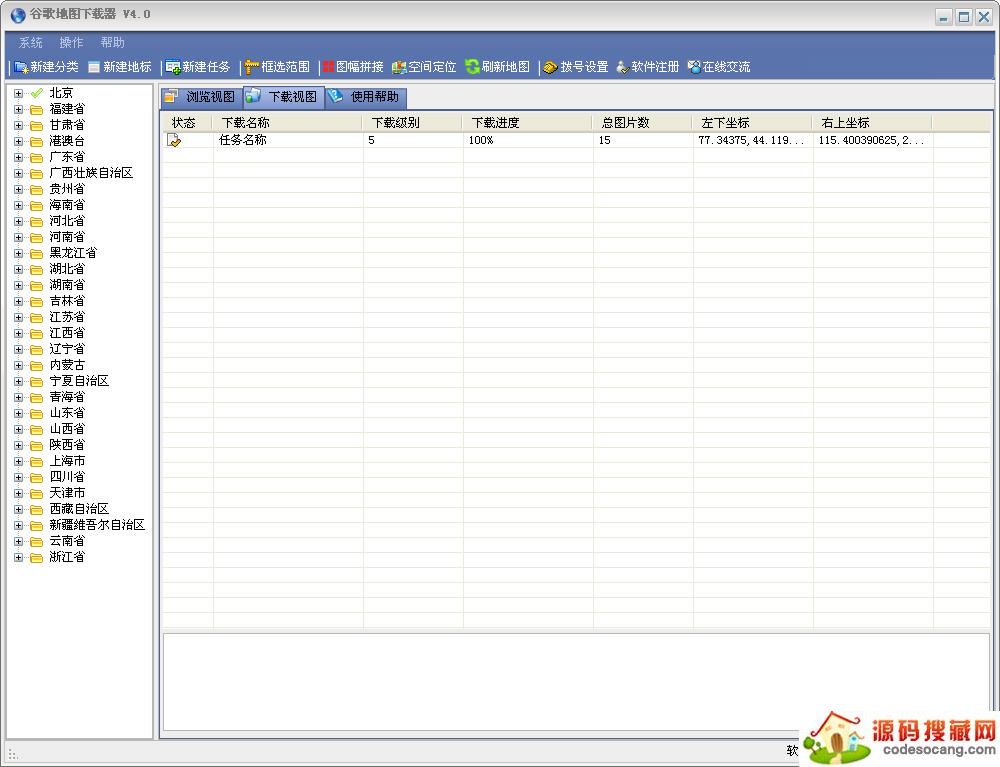Image resolution: width=1000 pixels, height=767 pixels.
Task: Sort by the 总图片数 column header
Action: 643,122
